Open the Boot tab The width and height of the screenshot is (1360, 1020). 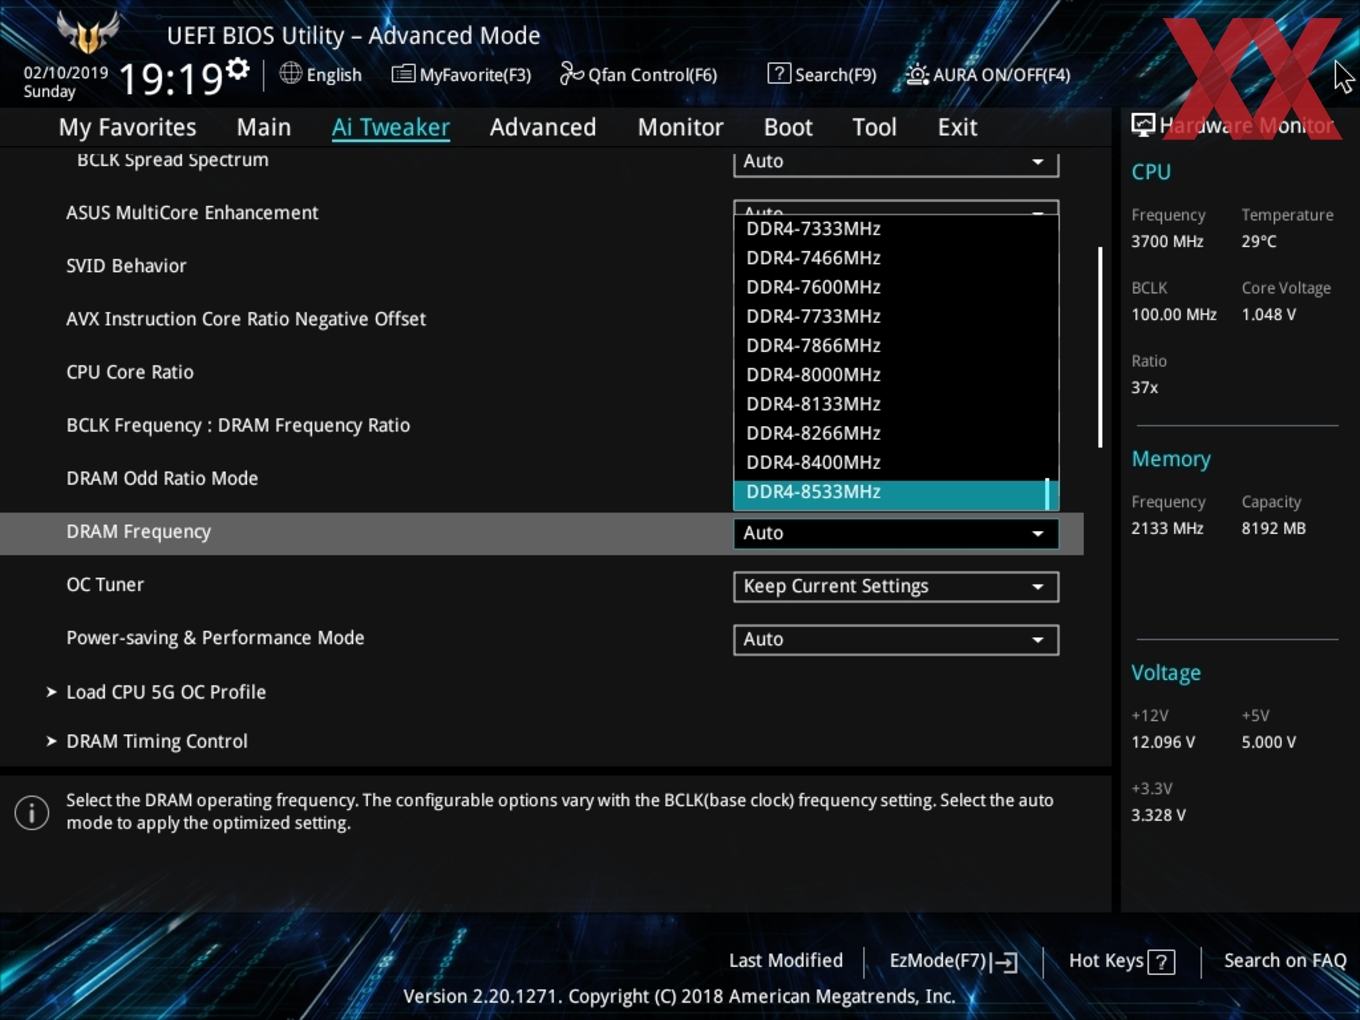tap(788, 127)
